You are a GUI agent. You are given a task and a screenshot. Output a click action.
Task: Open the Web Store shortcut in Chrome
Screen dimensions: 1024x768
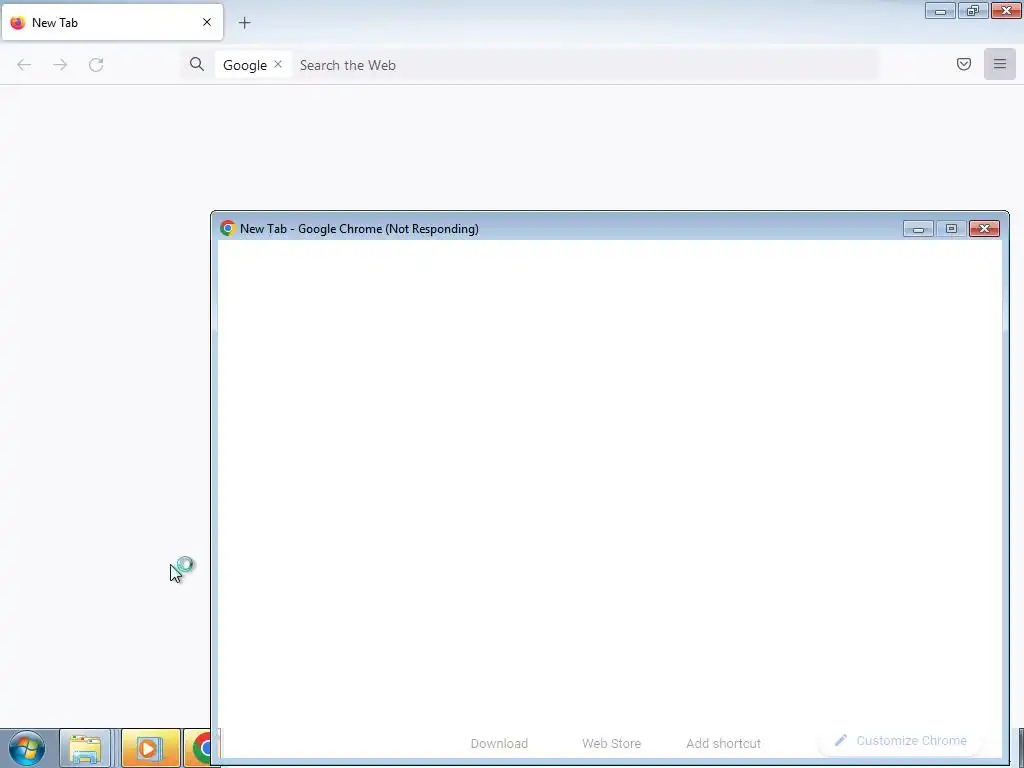[x=611, y=743]
